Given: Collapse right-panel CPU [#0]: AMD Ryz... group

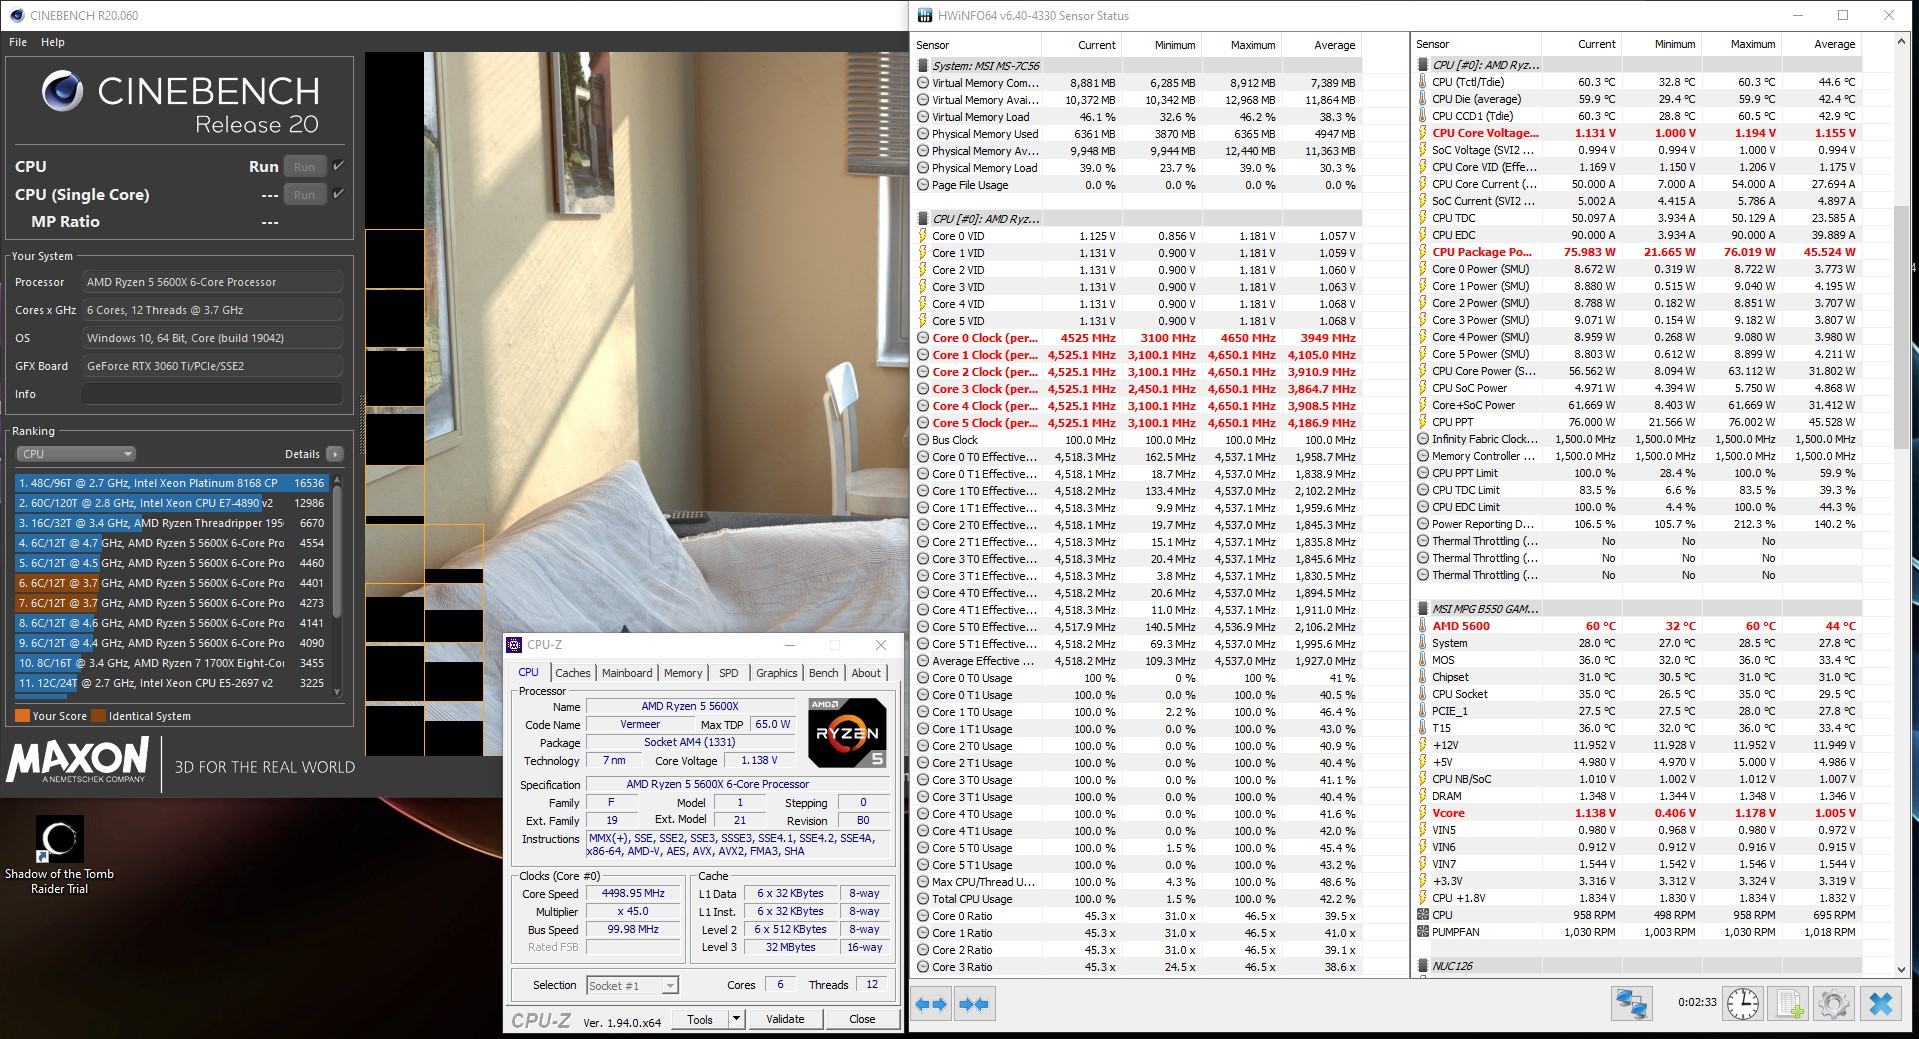Looking at the screenshot, I should pyautogui.click(x=1422, y=65).
